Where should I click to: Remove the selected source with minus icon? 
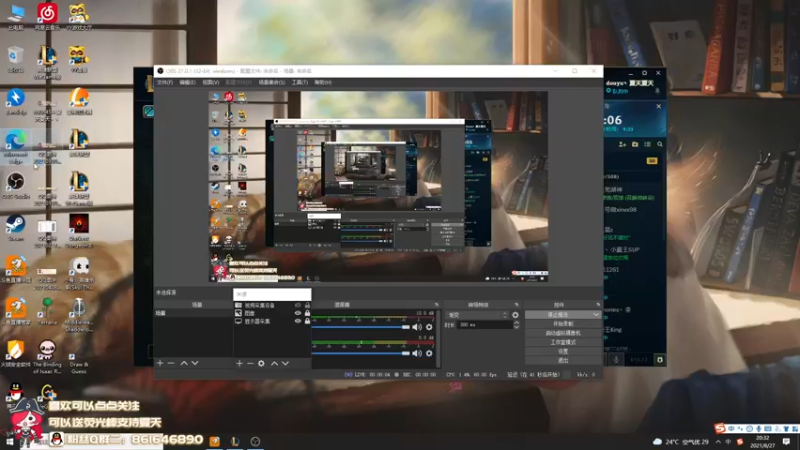tap(250, 363)
